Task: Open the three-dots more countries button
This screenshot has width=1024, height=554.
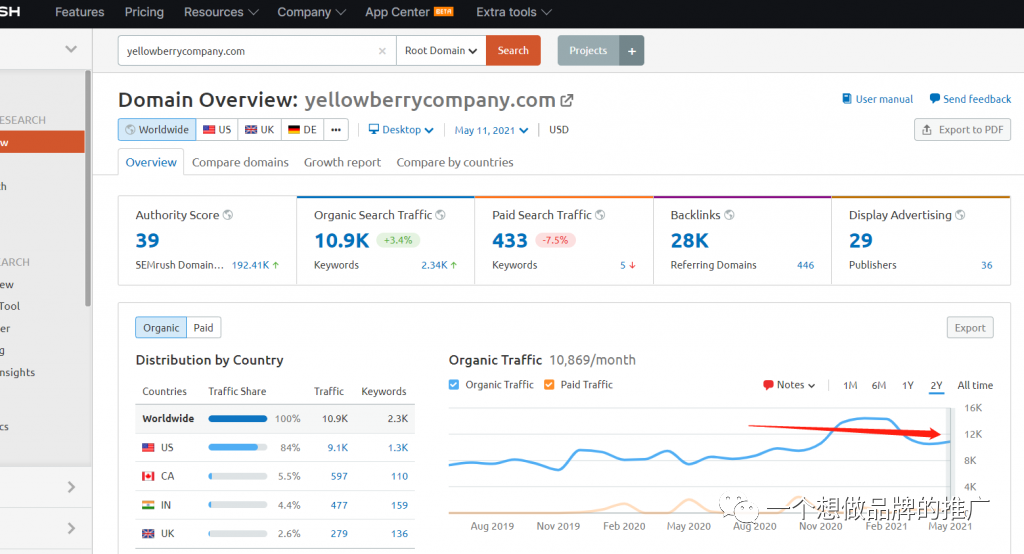Action: [336, 129]
